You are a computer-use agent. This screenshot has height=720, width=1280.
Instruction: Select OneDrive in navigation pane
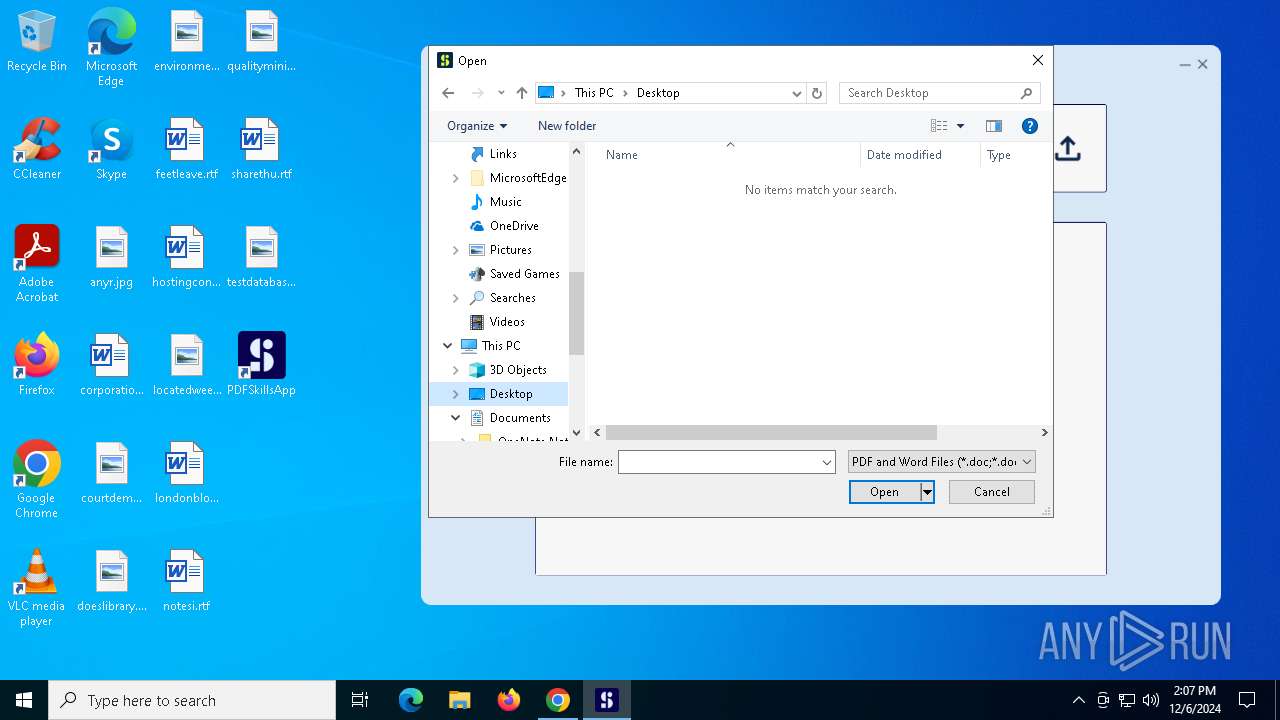pos(514,226)
